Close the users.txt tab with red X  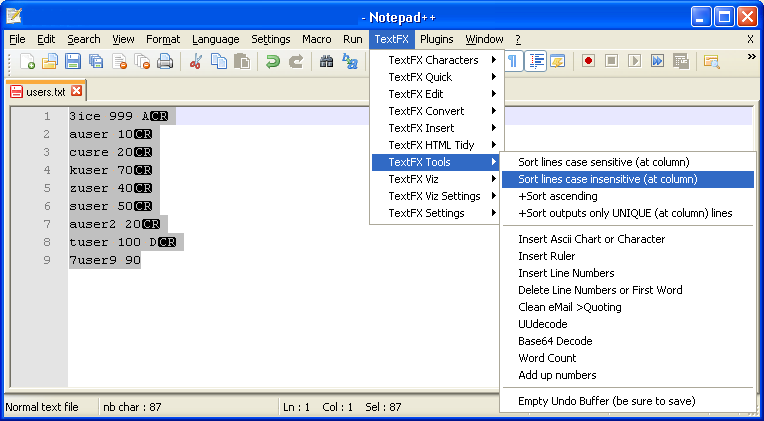(76, 91)
